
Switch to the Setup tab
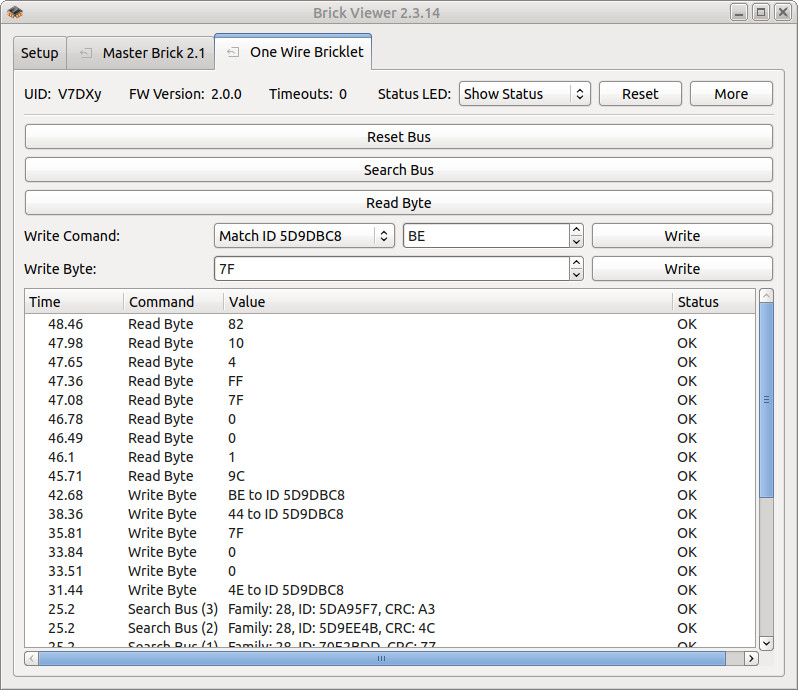pos(40,53)
